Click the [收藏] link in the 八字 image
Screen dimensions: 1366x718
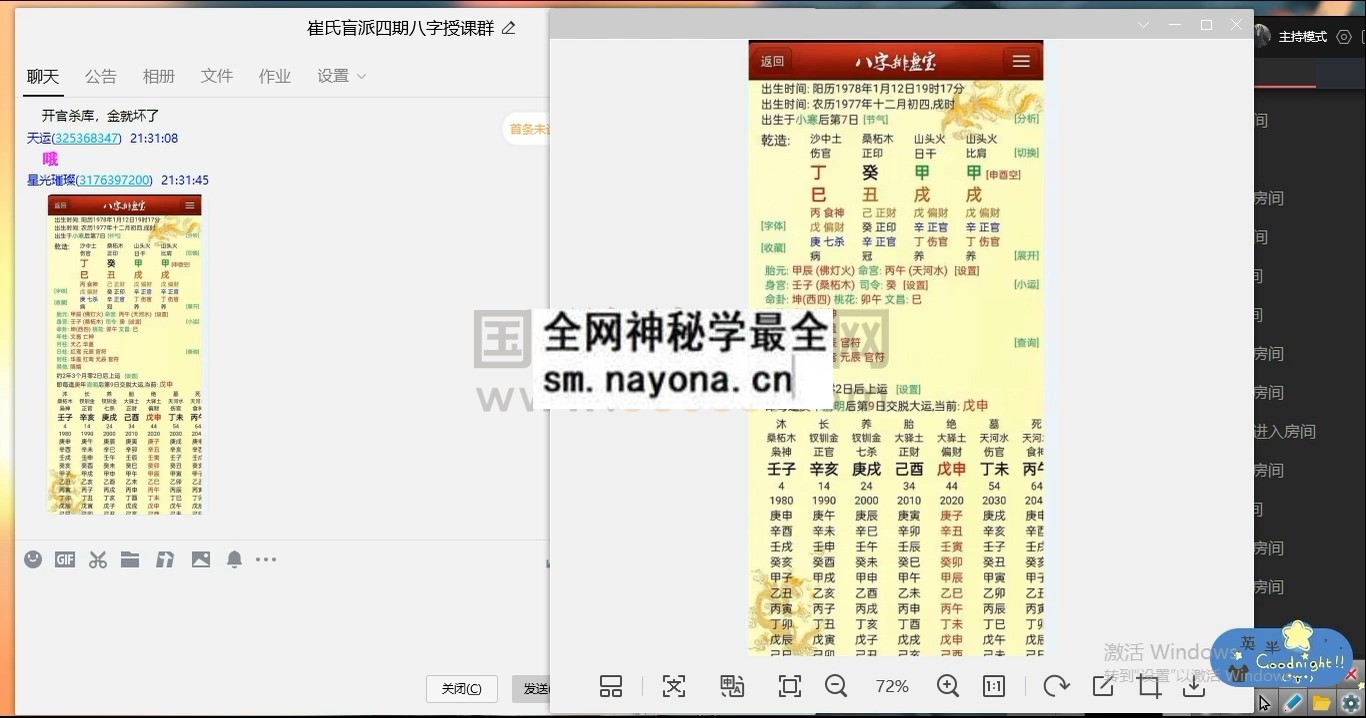tap(773, 247)
